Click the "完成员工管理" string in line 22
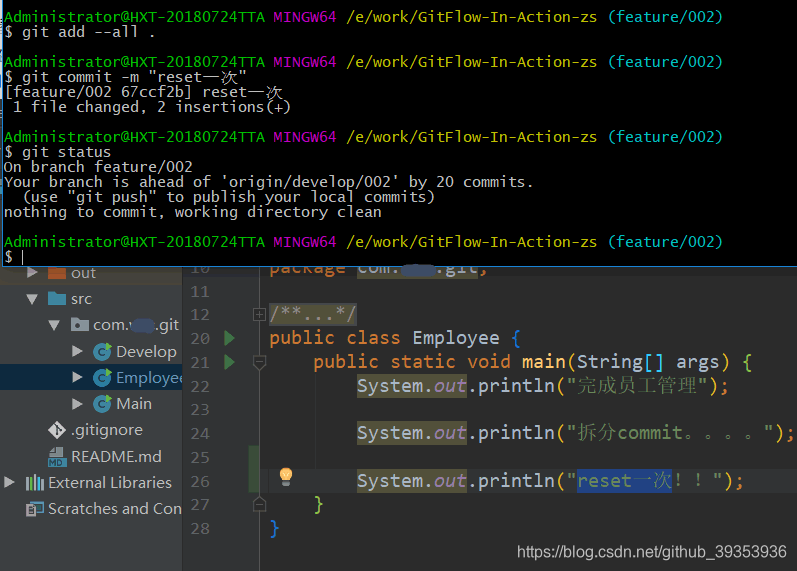The height and width of the screenshot is (571, 797). point(636,385)
